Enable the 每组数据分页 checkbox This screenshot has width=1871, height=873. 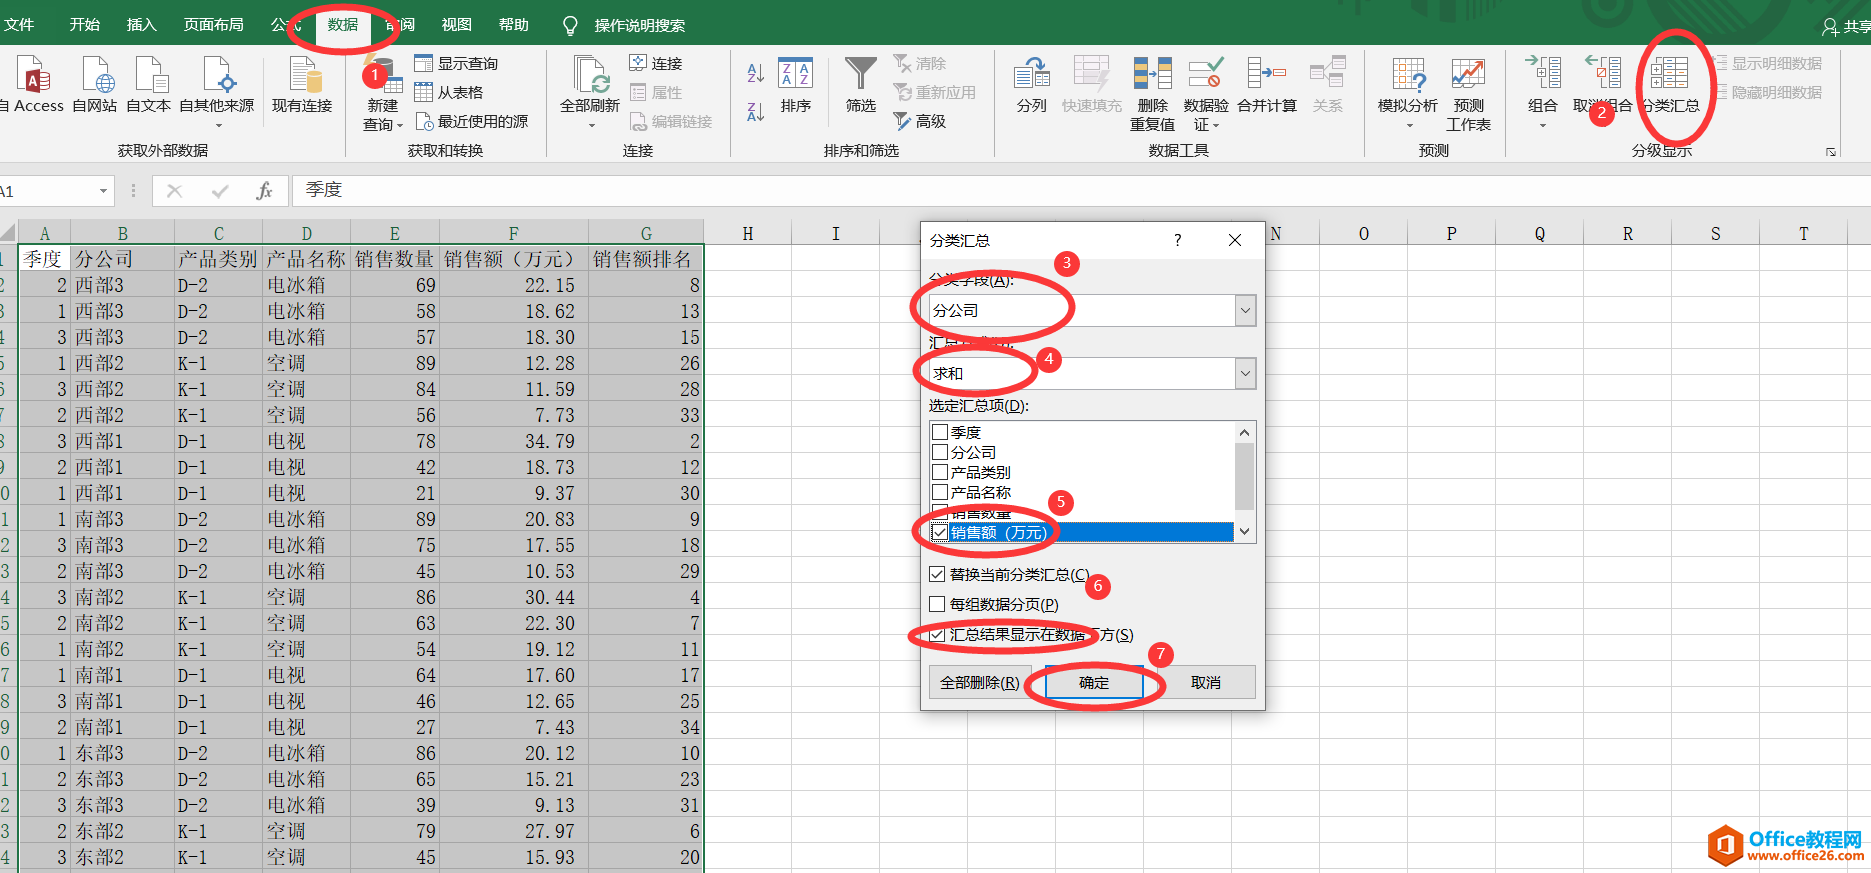[x=937, y=604]
